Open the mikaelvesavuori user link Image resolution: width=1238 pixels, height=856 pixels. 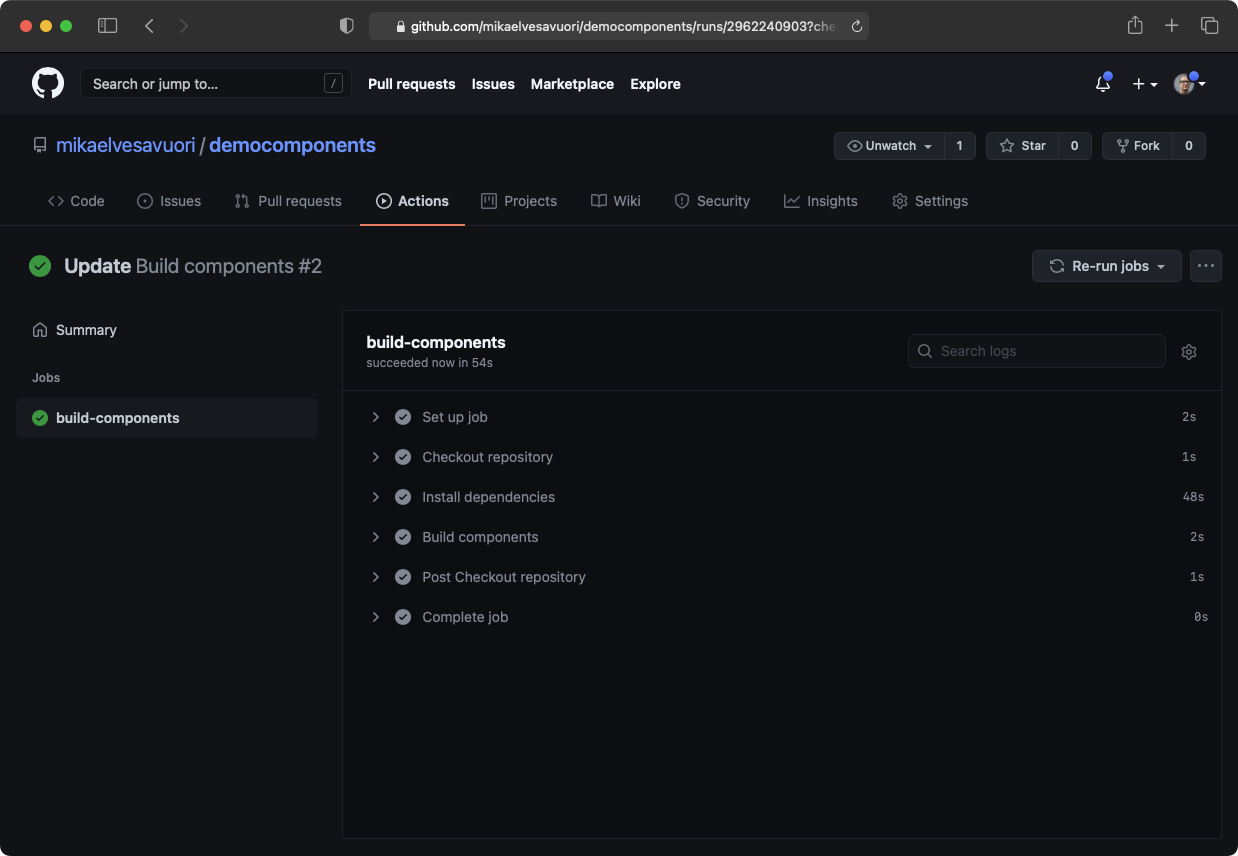(x=125, y=145)
